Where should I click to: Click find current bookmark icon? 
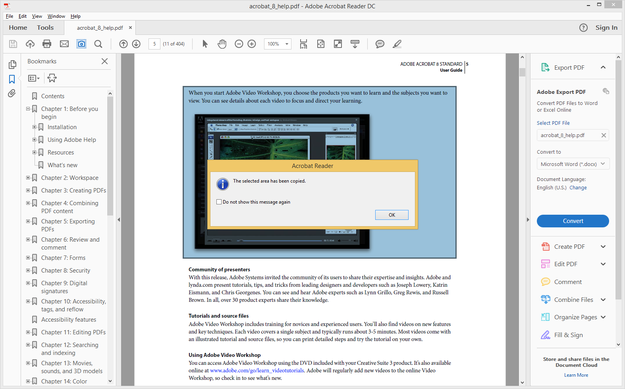(52, 78)
